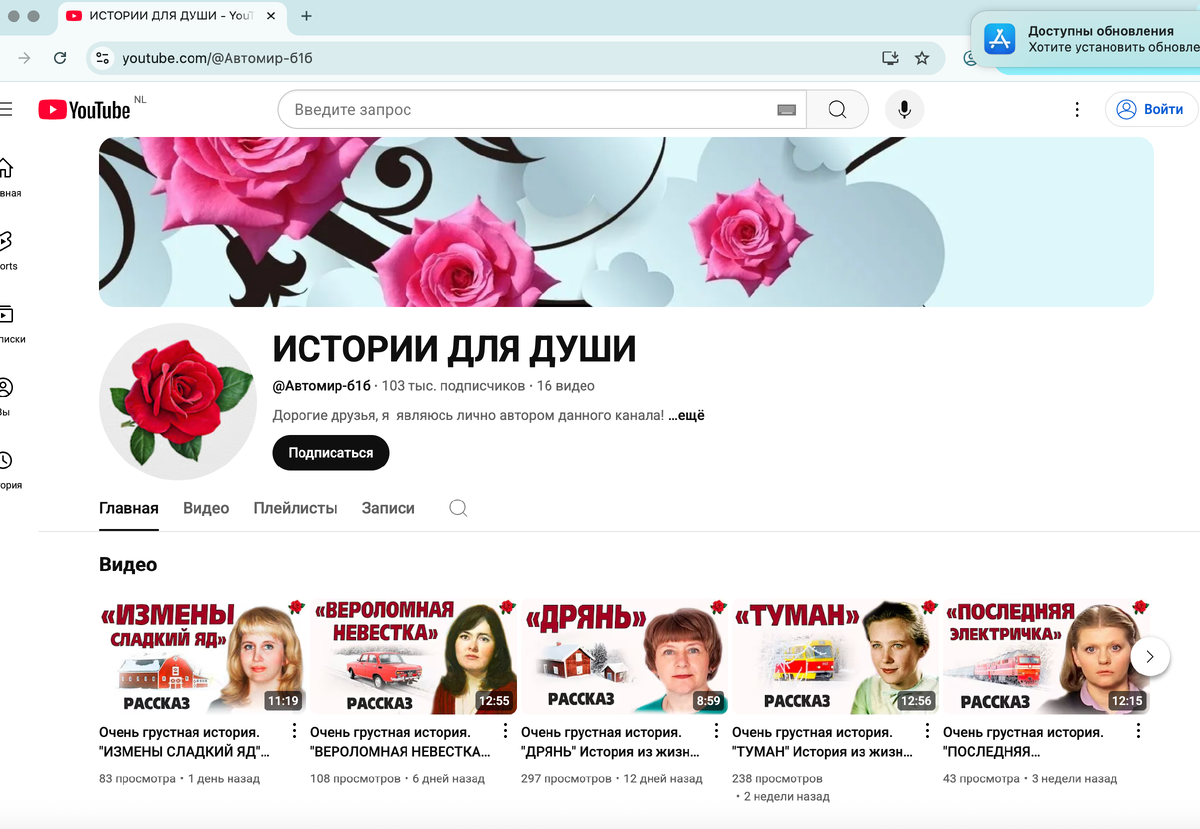Open the "ВЕРОЛОМНАЯ НЕВЕСТКА" video title
Viewport: 1200px width, 829px height.
tap(400, 742)
